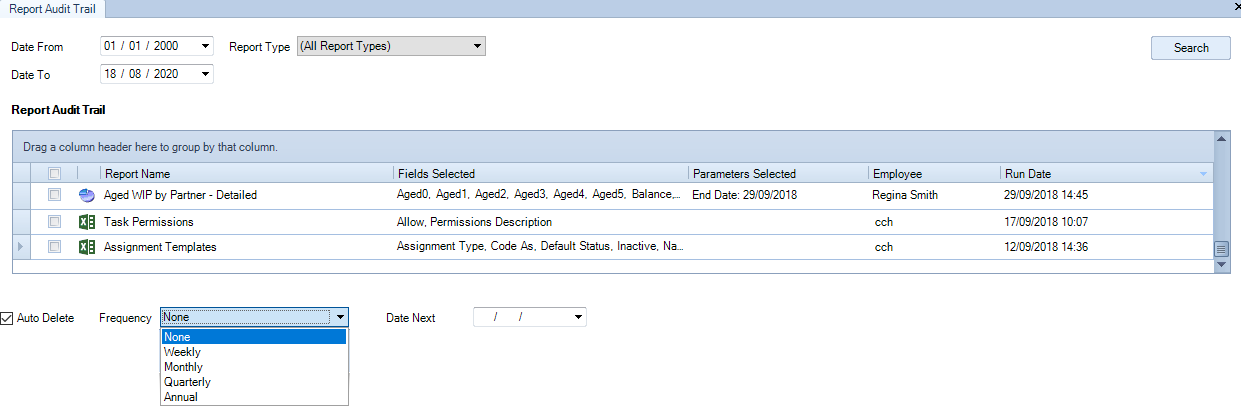Sort by the Fields Selected column header

coord(541,174)
